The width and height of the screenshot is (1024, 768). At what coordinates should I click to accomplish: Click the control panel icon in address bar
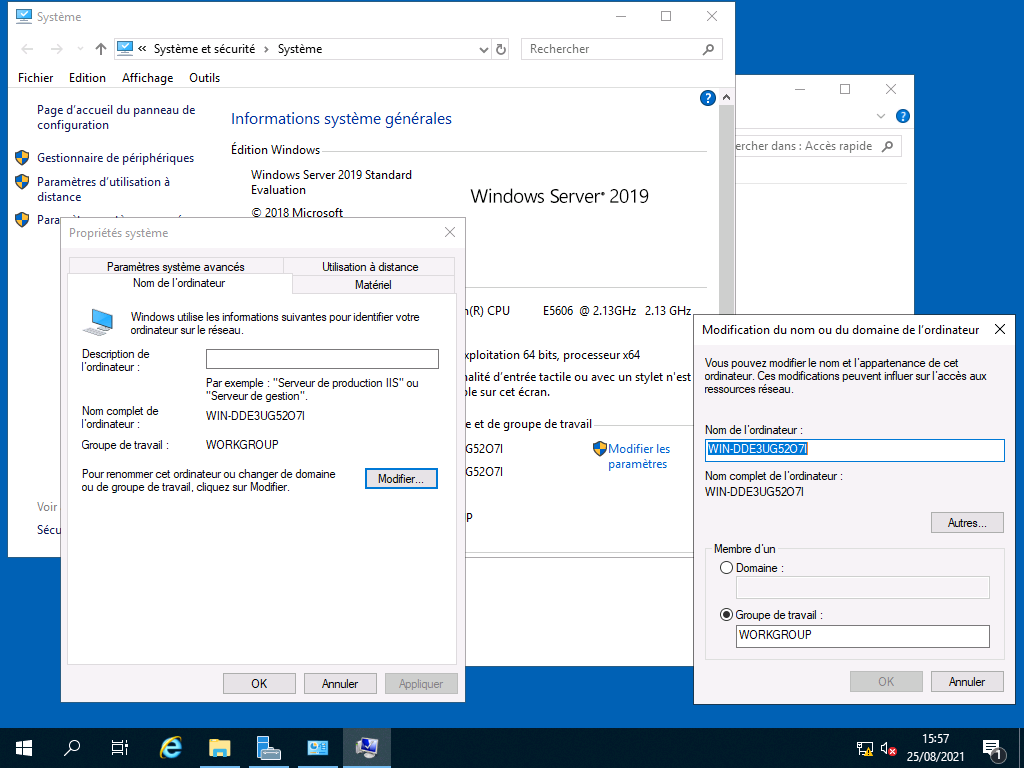[125, 48]
